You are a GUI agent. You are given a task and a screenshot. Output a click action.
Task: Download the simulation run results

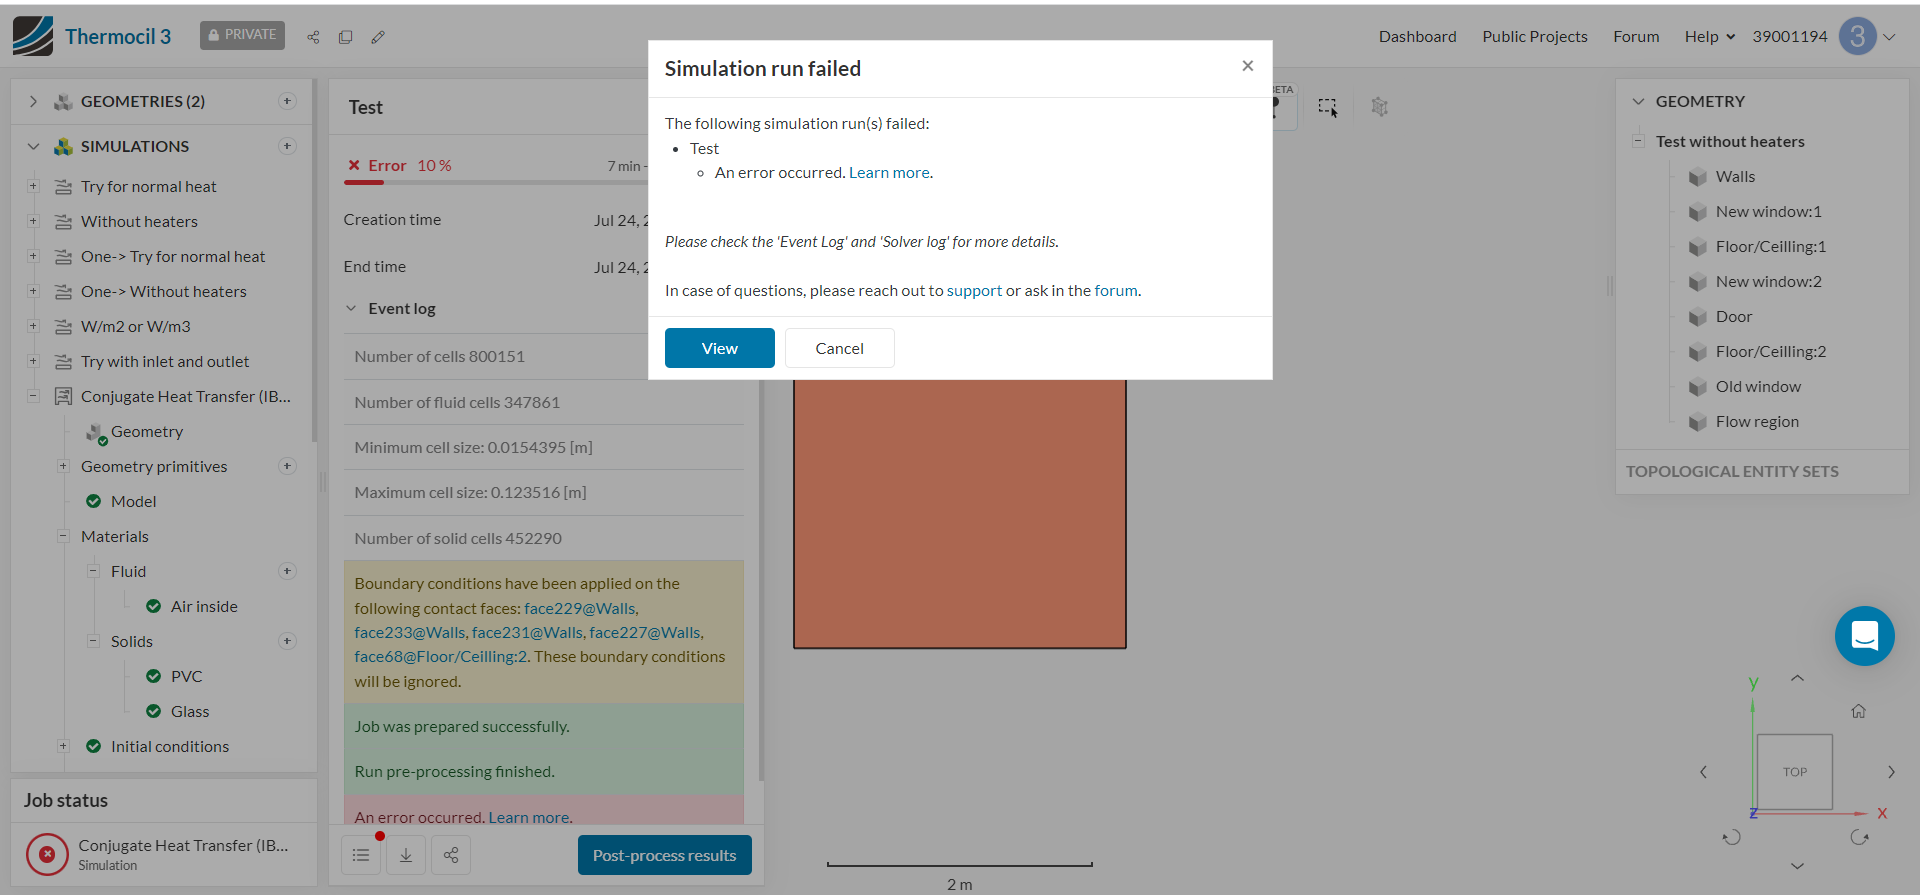(x=406, y=855)
